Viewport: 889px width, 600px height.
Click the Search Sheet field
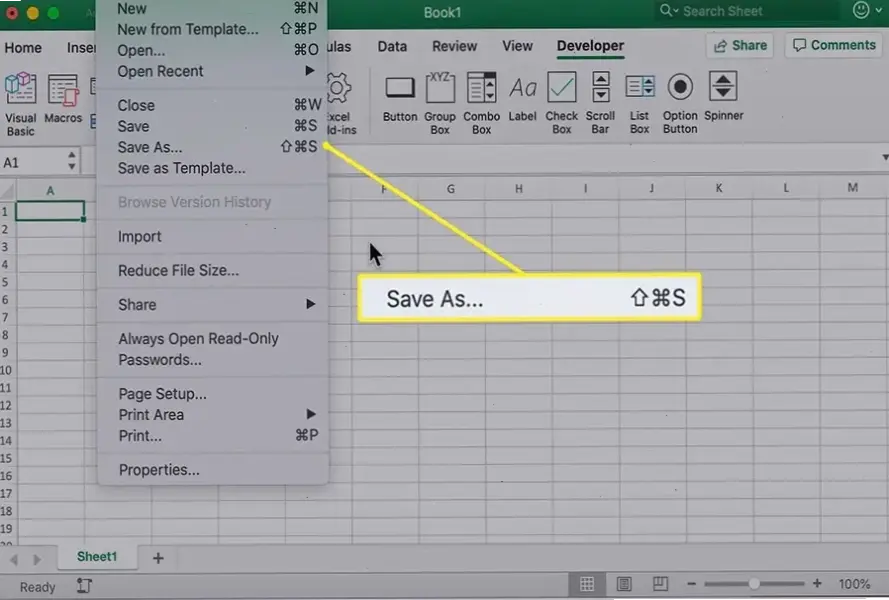tap(747, 11)
